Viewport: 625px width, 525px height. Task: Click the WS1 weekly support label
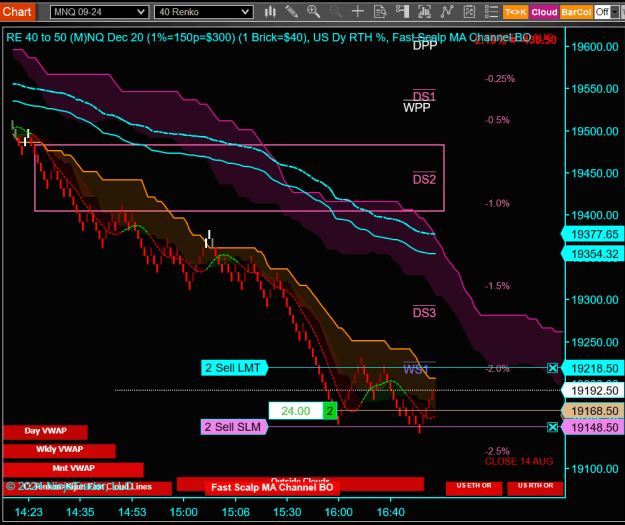[415, 370]
